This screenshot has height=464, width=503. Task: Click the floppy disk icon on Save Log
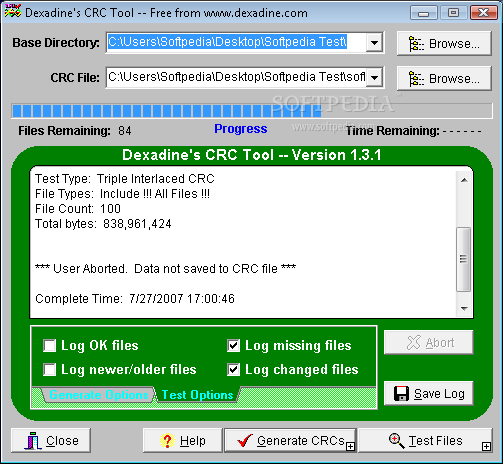pos(401,394)
